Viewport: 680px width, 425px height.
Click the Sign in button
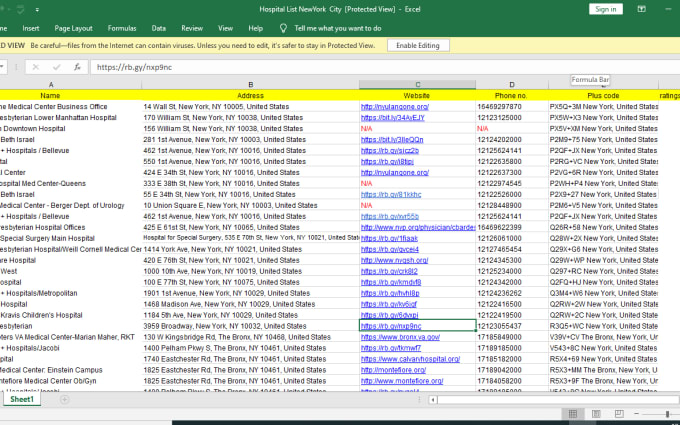605,9
